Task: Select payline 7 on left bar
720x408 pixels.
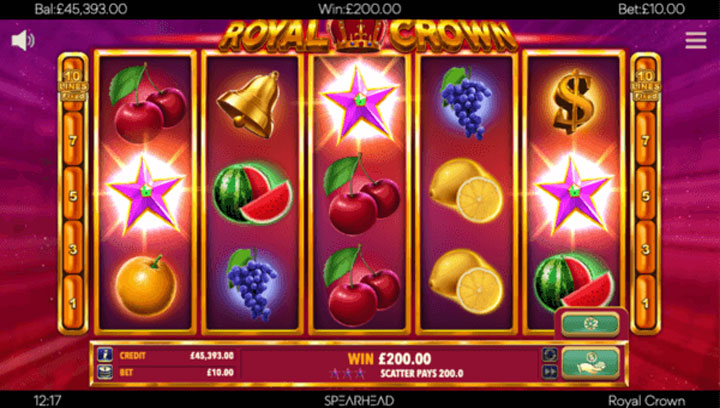Action: pos(73,141)
